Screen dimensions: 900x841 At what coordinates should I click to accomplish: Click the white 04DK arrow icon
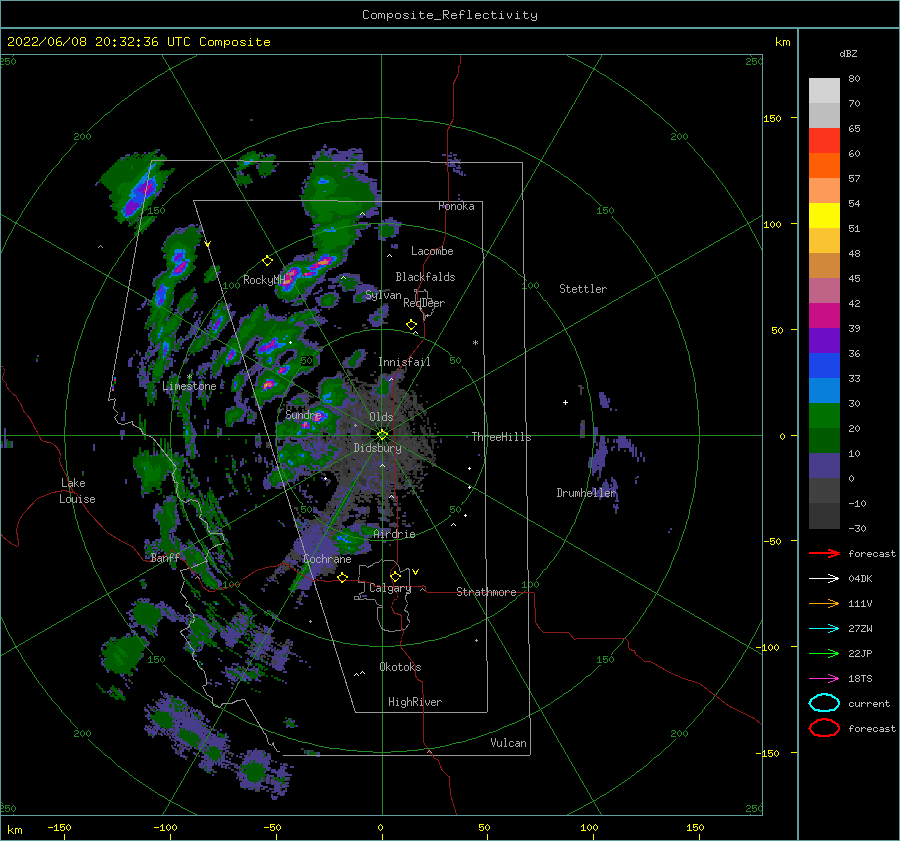coord(824,578)
